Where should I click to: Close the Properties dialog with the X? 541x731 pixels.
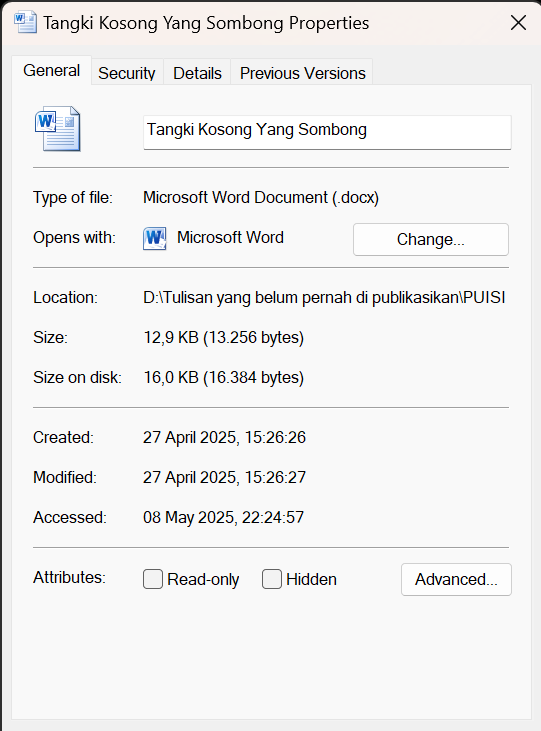pyautogui.click(x=518, y=22)
